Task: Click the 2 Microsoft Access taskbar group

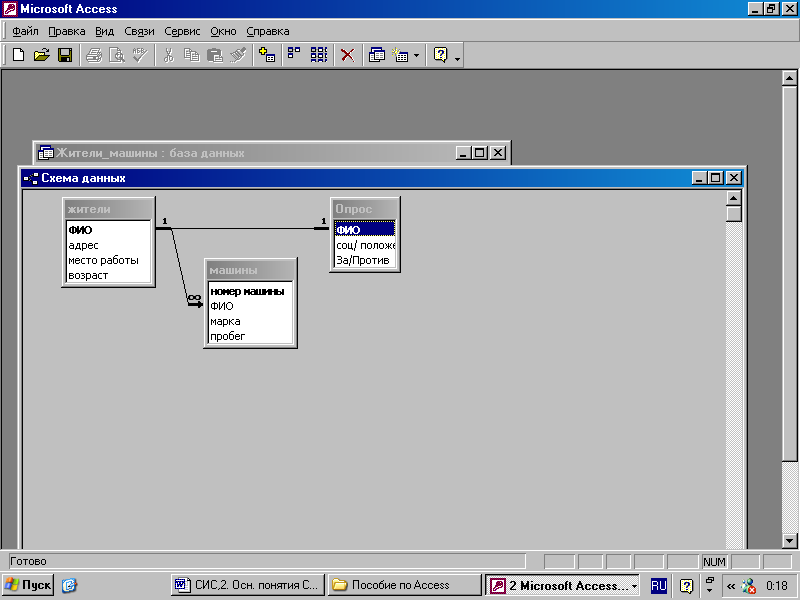Action: pos(562,585)
